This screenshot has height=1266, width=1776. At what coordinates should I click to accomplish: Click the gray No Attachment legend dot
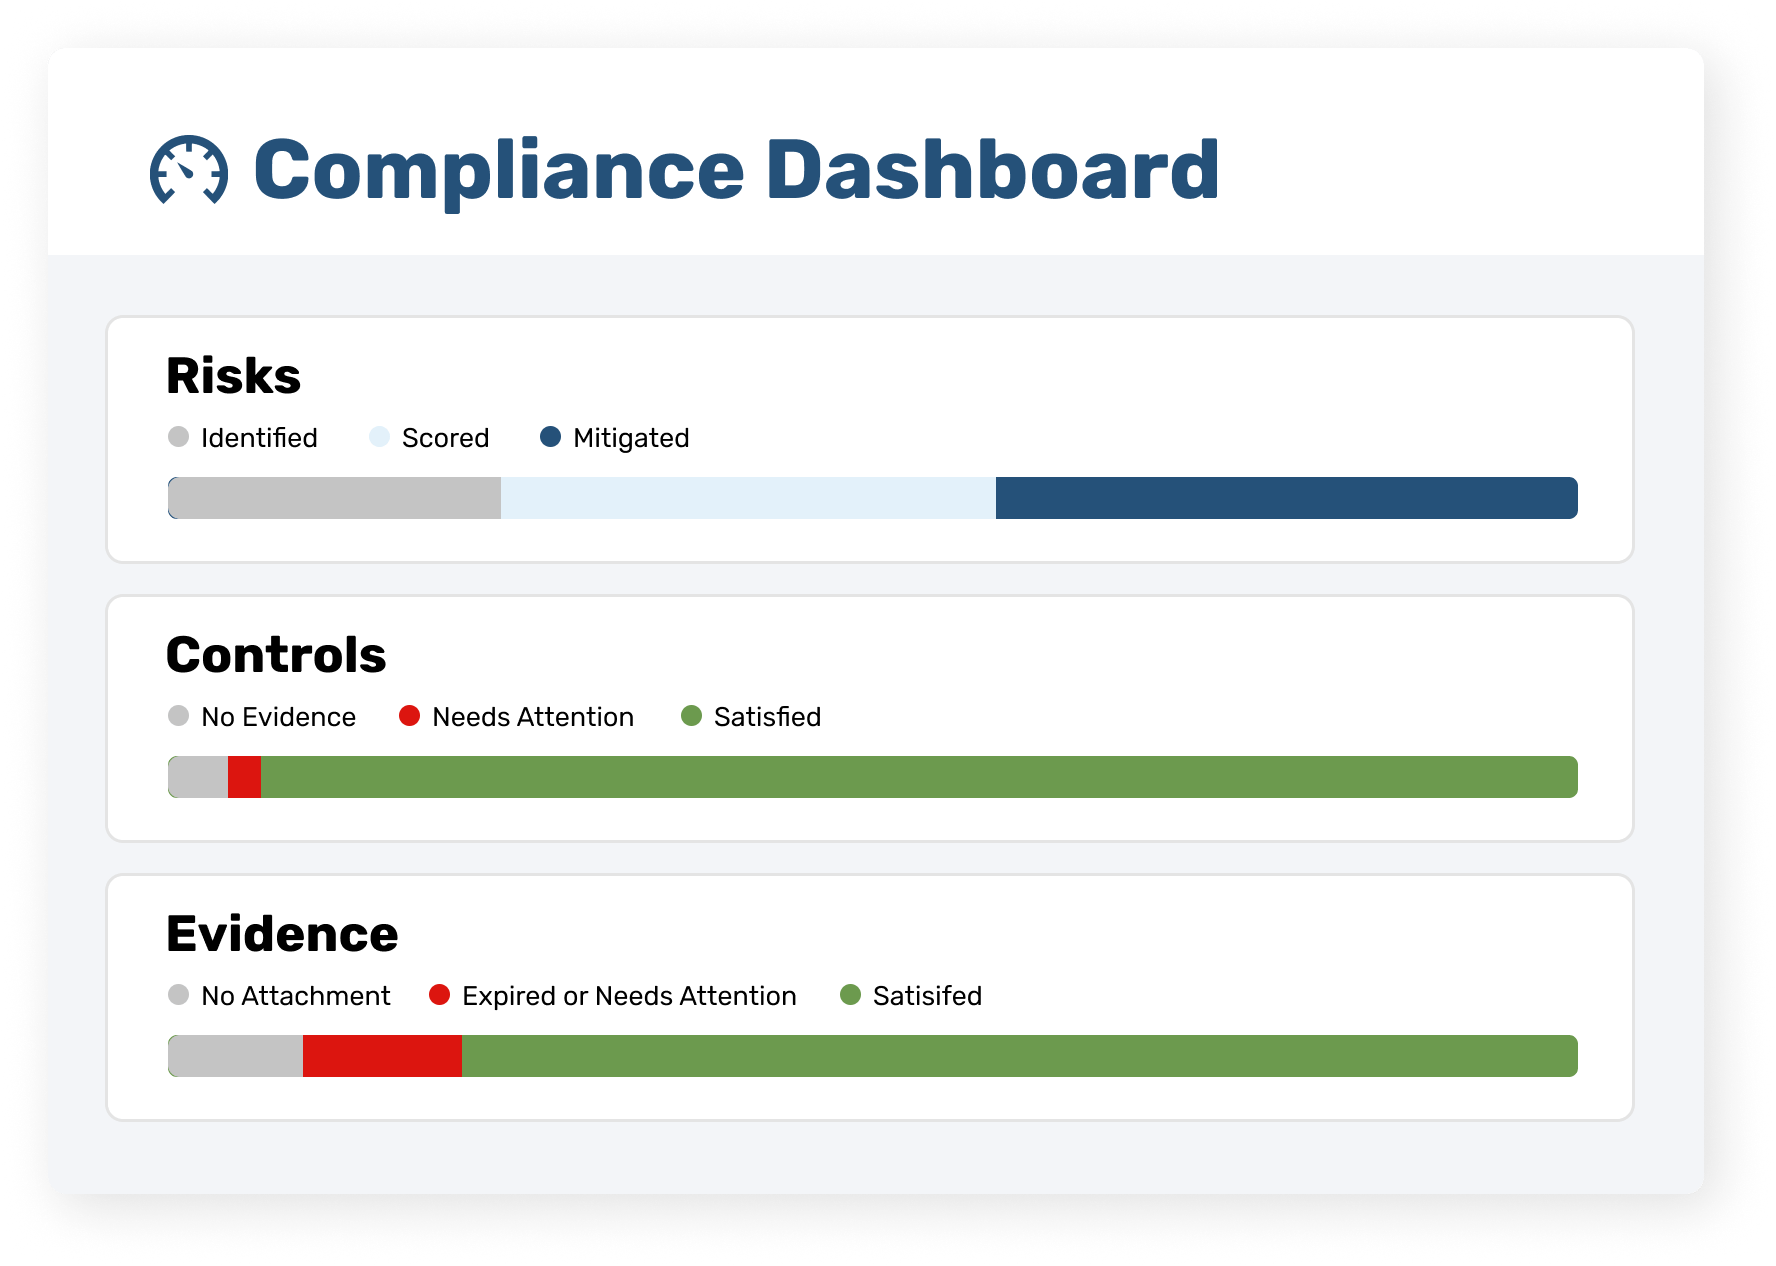[179, 995]
